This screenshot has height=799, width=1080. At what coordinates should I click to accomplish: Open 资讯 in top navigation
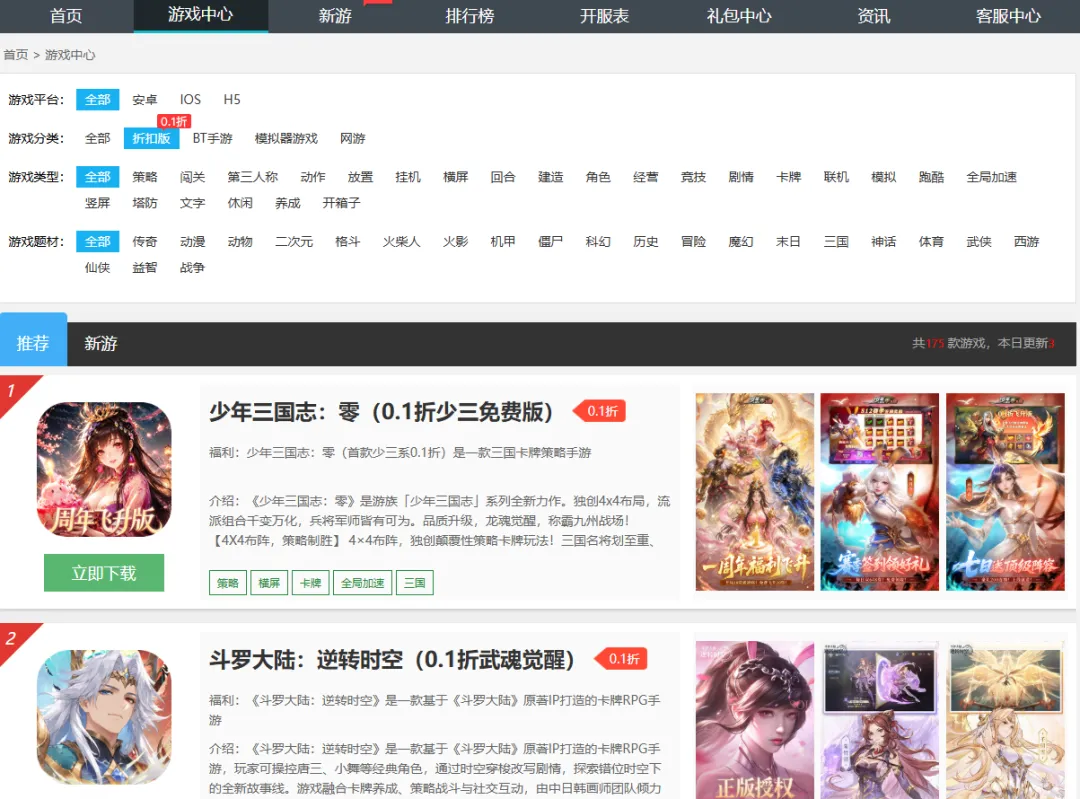pos(873,16)
